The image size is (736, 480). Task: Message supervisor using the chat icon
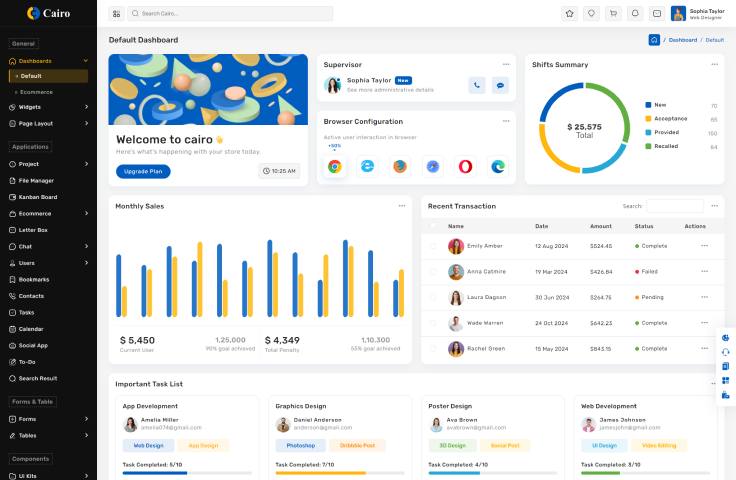500,85
